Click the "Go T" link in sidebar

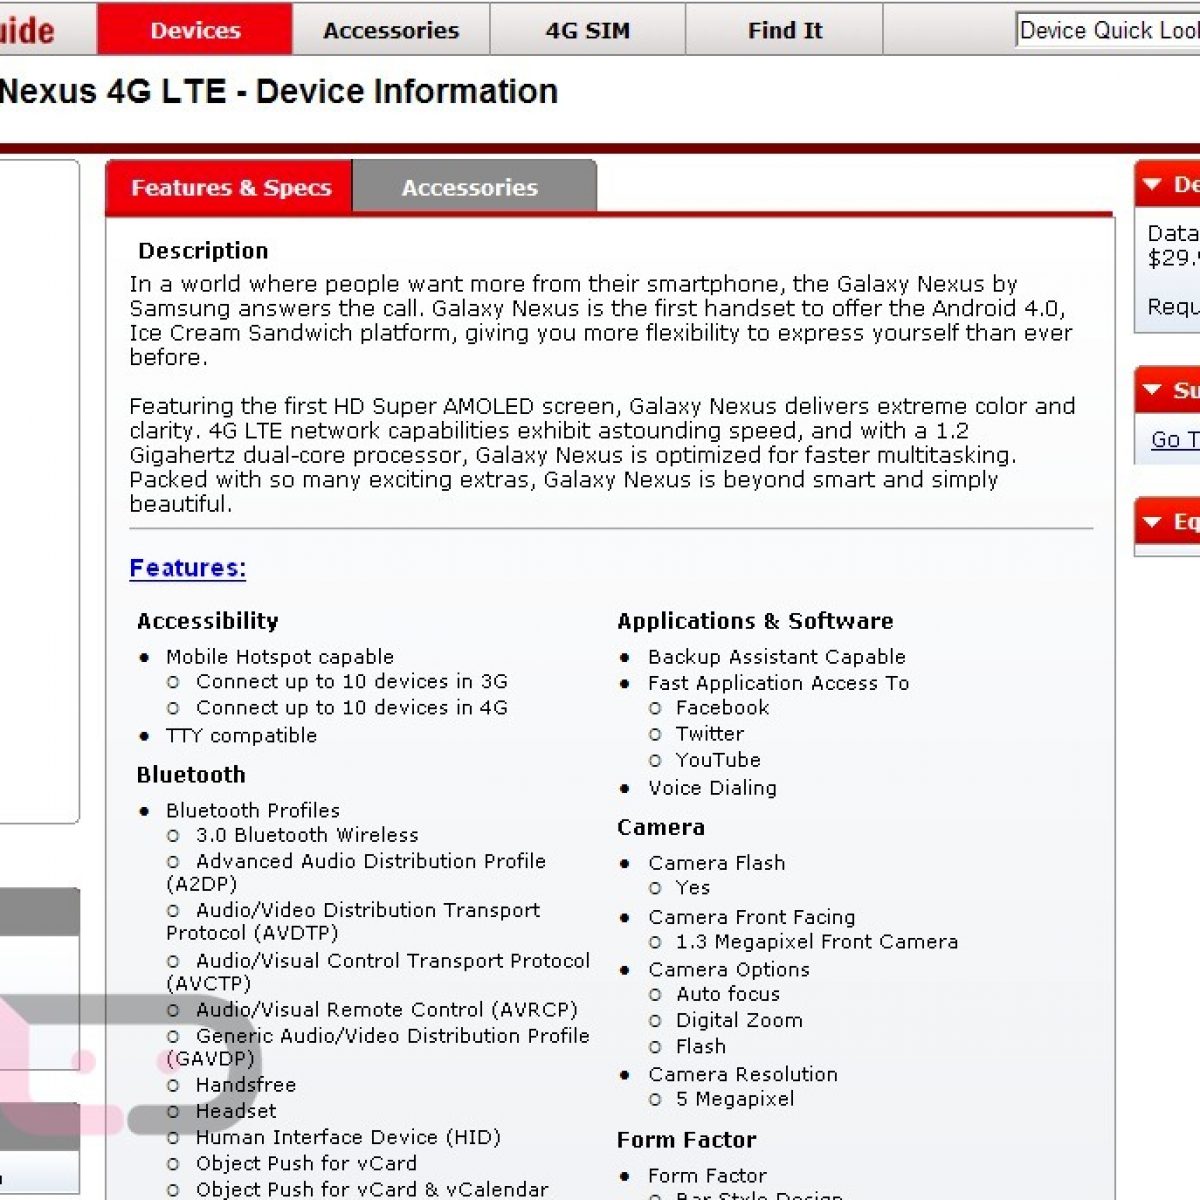click(x=1174, y=439)
